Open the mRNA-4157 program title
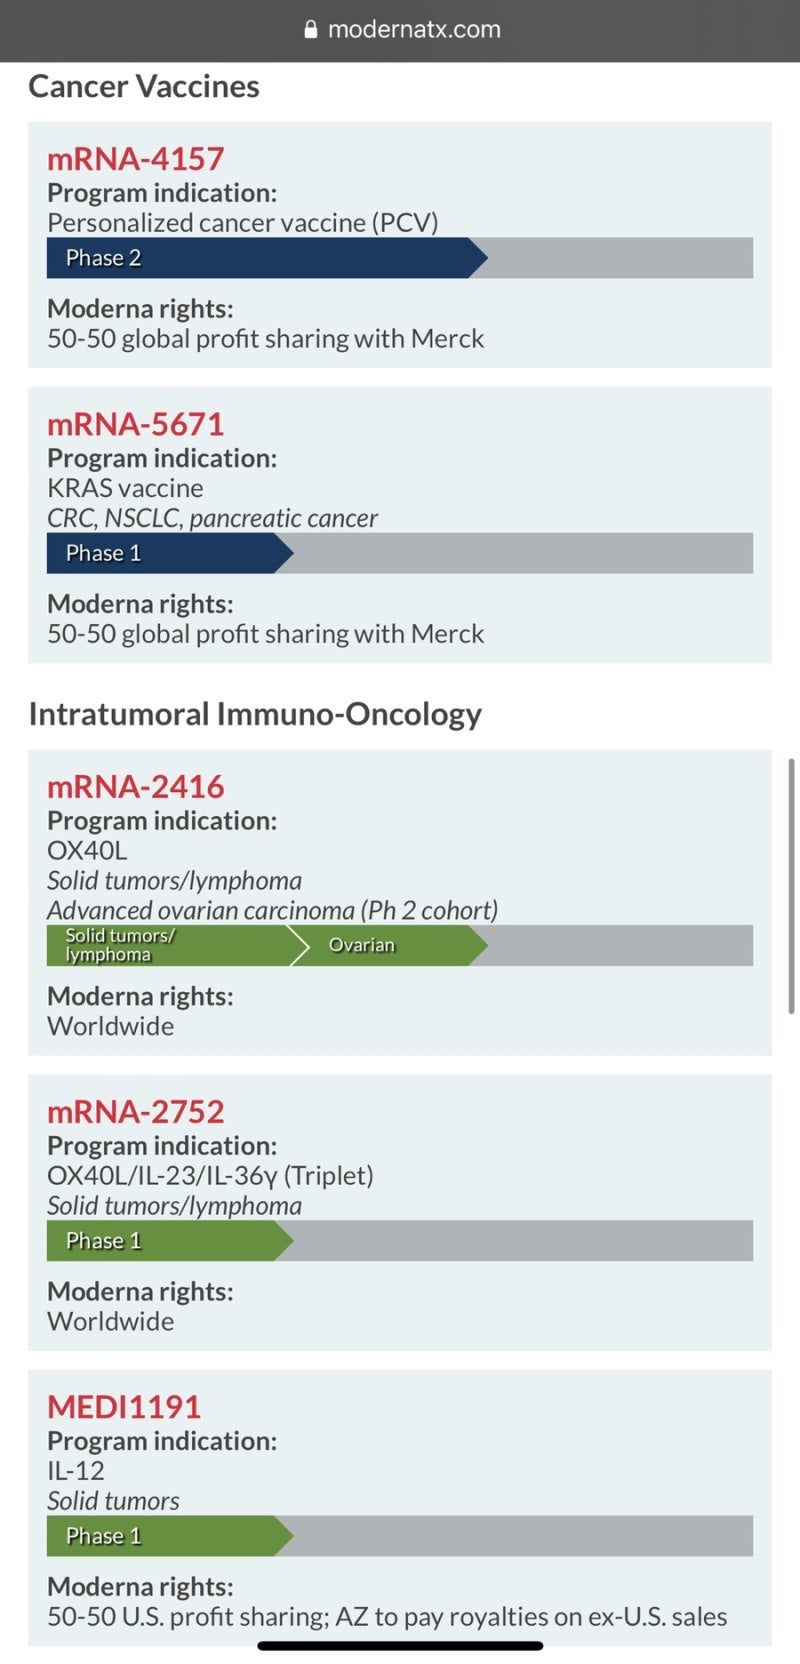The image size is (800, 1664). [136, 158]
